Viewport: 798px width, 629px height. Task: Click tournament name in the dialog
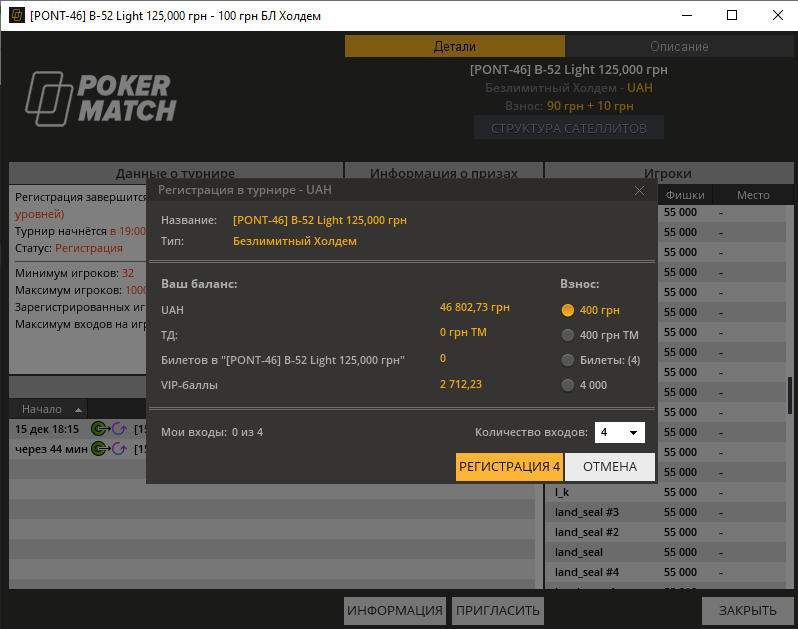click(320, 220)
